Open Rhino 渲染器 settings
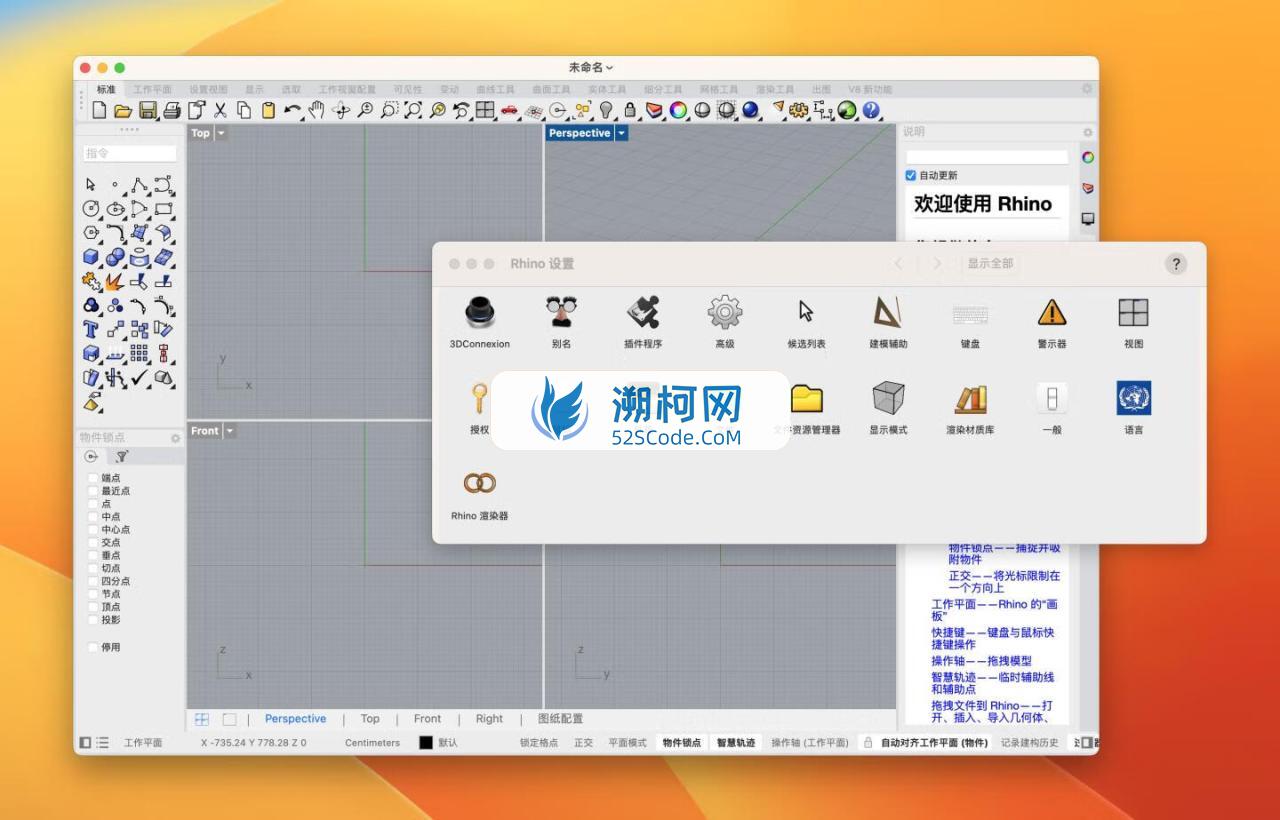The image size is (1280, 820). point(479,495)
